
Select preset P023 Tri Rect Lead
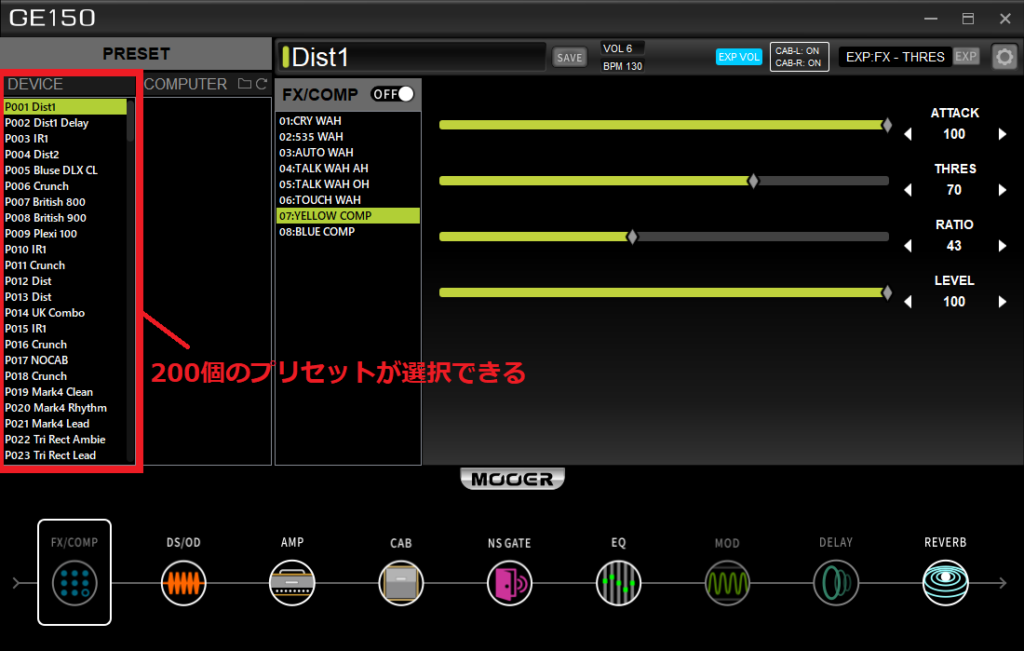65,455
